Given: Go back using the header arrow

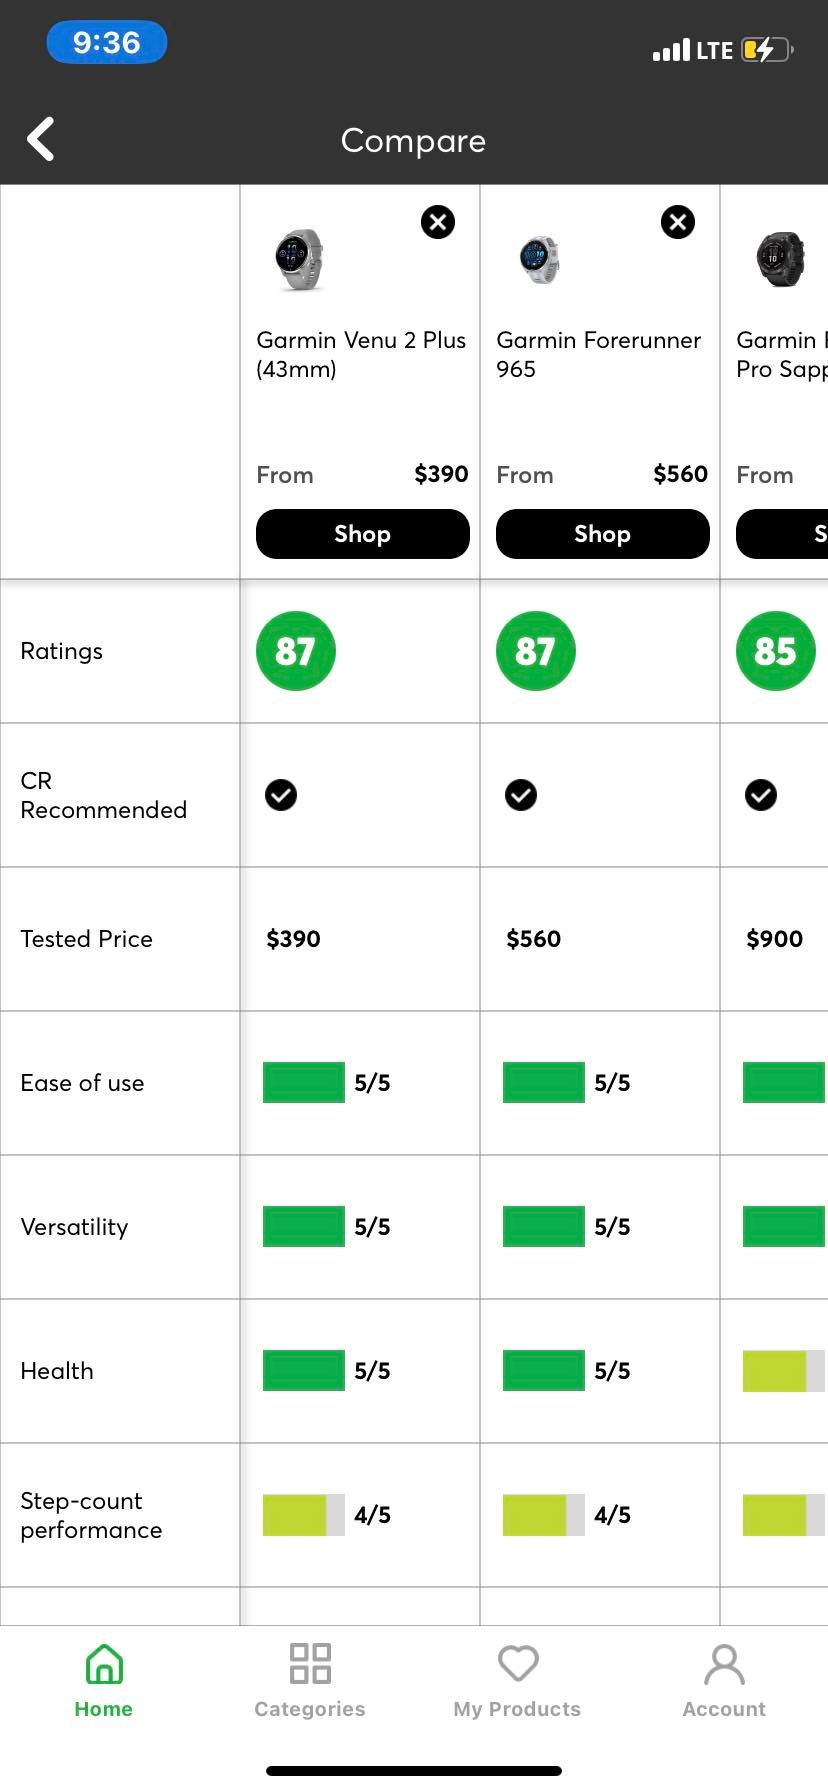Looking at the screenshot, I should pyautogui.click(x=40, y=139).
